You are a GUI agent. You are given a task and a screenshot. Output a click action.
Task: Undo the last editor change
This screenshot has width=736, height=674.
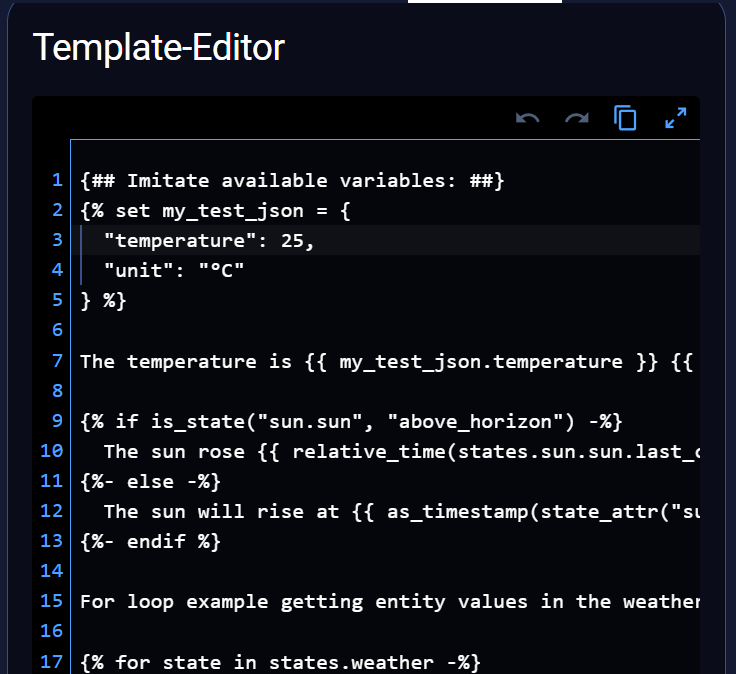coord(528,118)
